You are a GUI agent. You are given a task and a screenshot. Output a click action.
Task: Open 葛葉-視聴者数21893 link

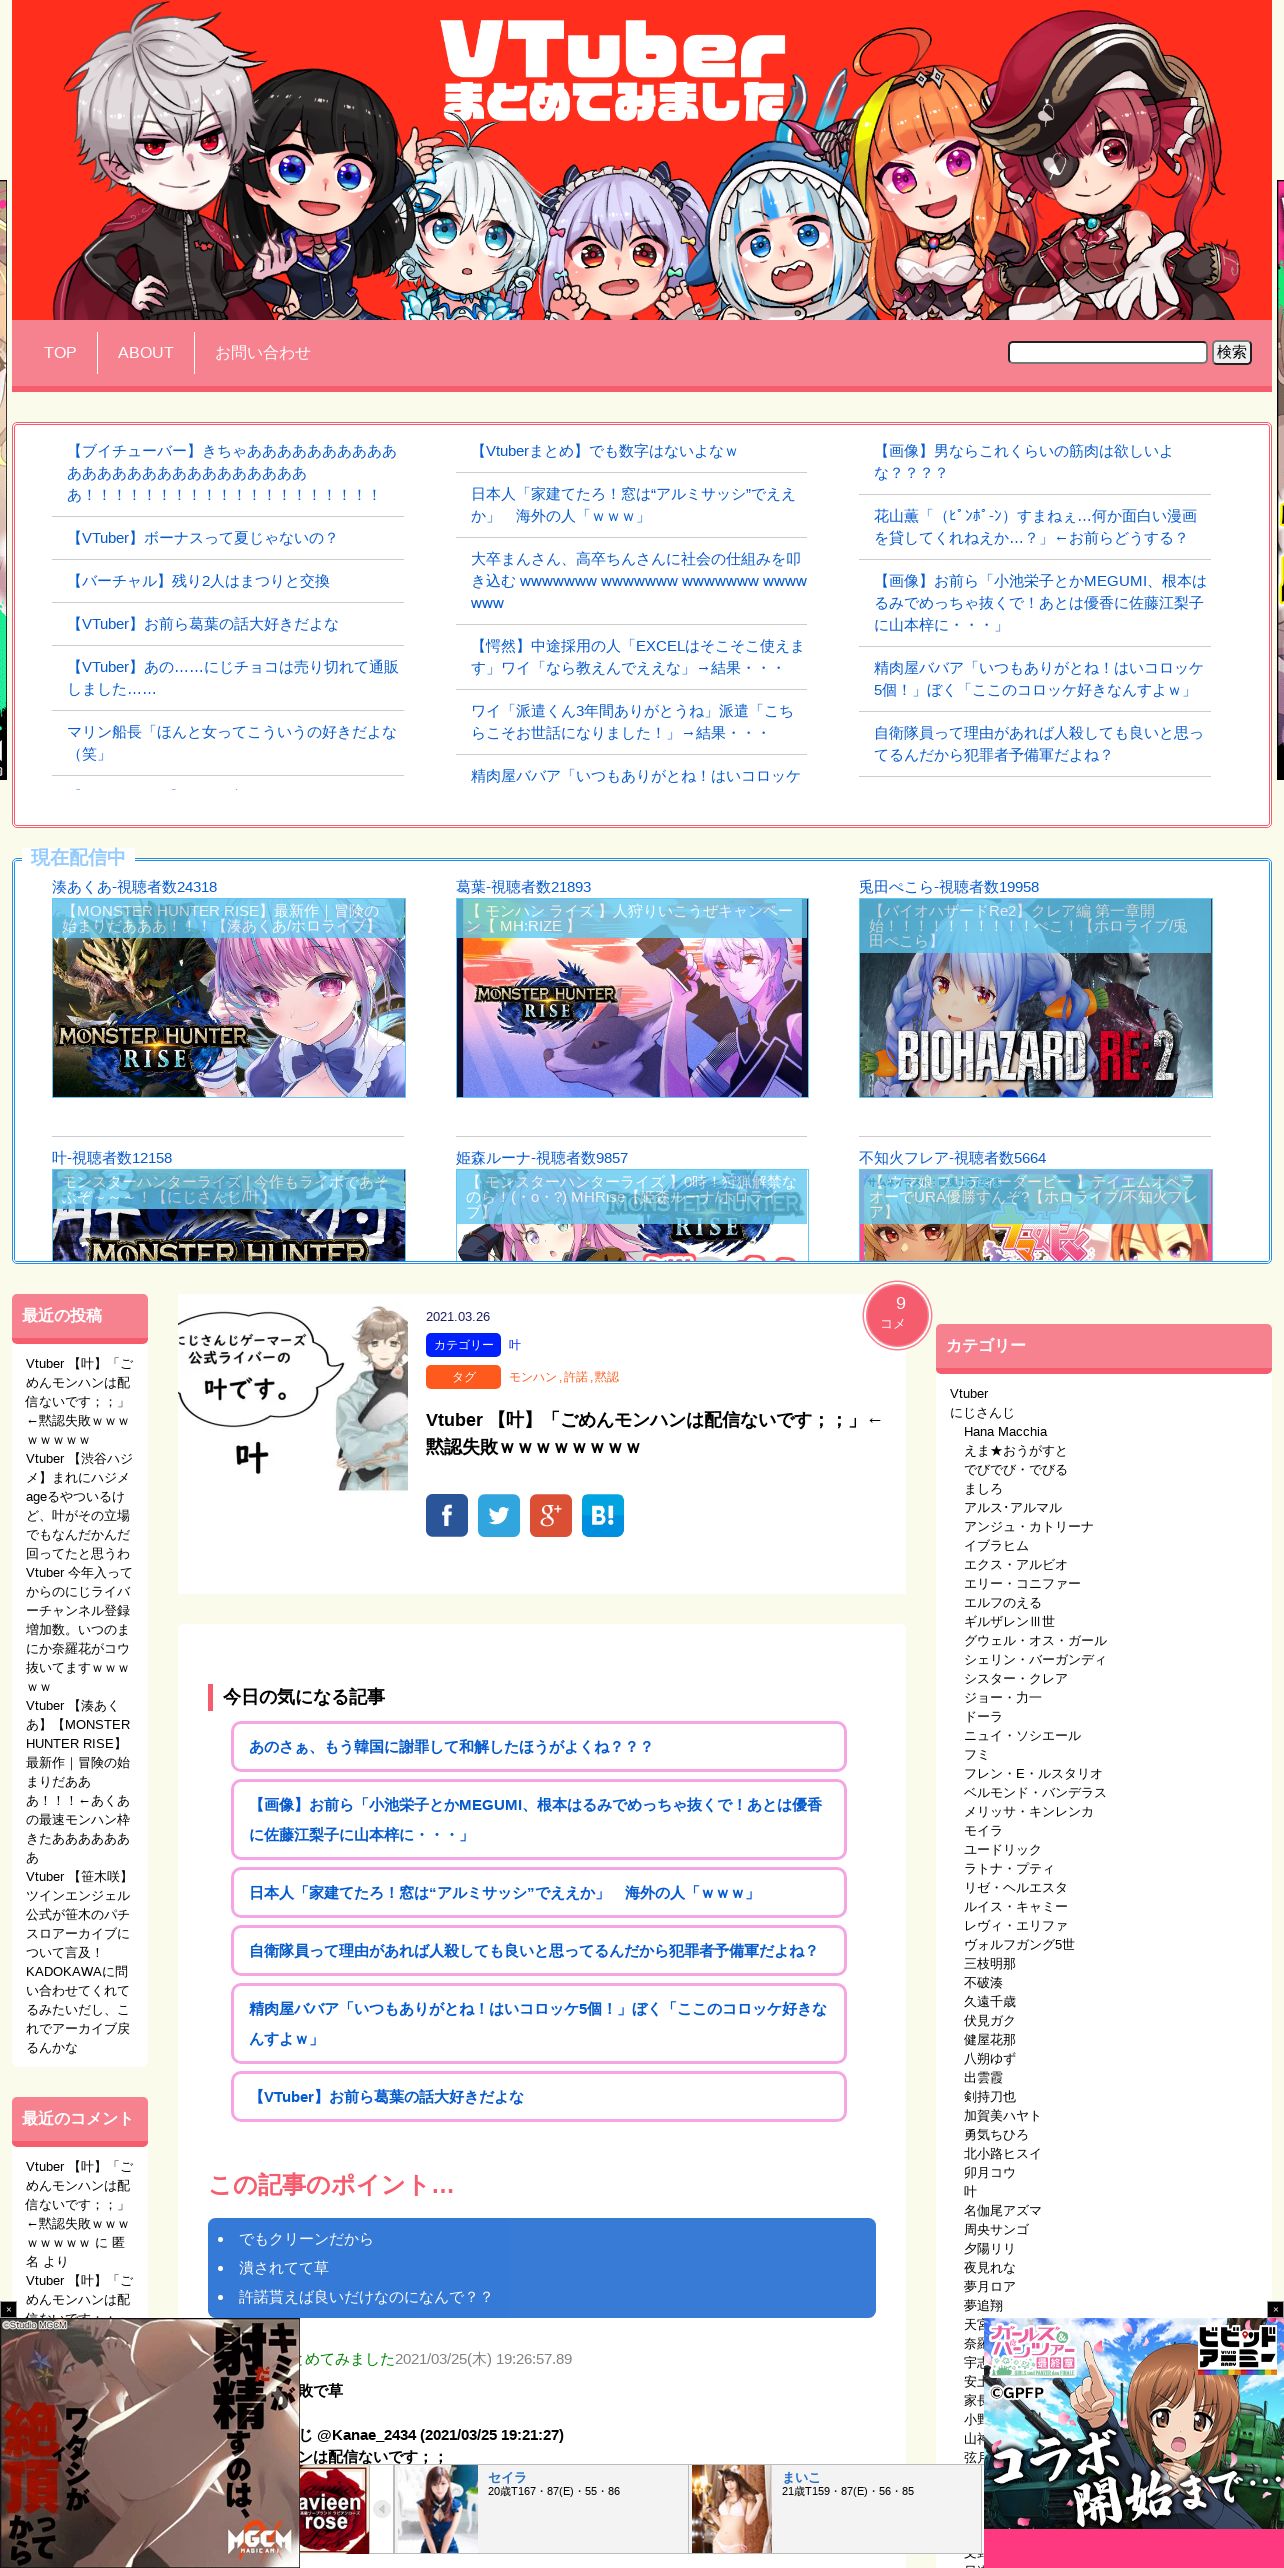coord(523,887)
